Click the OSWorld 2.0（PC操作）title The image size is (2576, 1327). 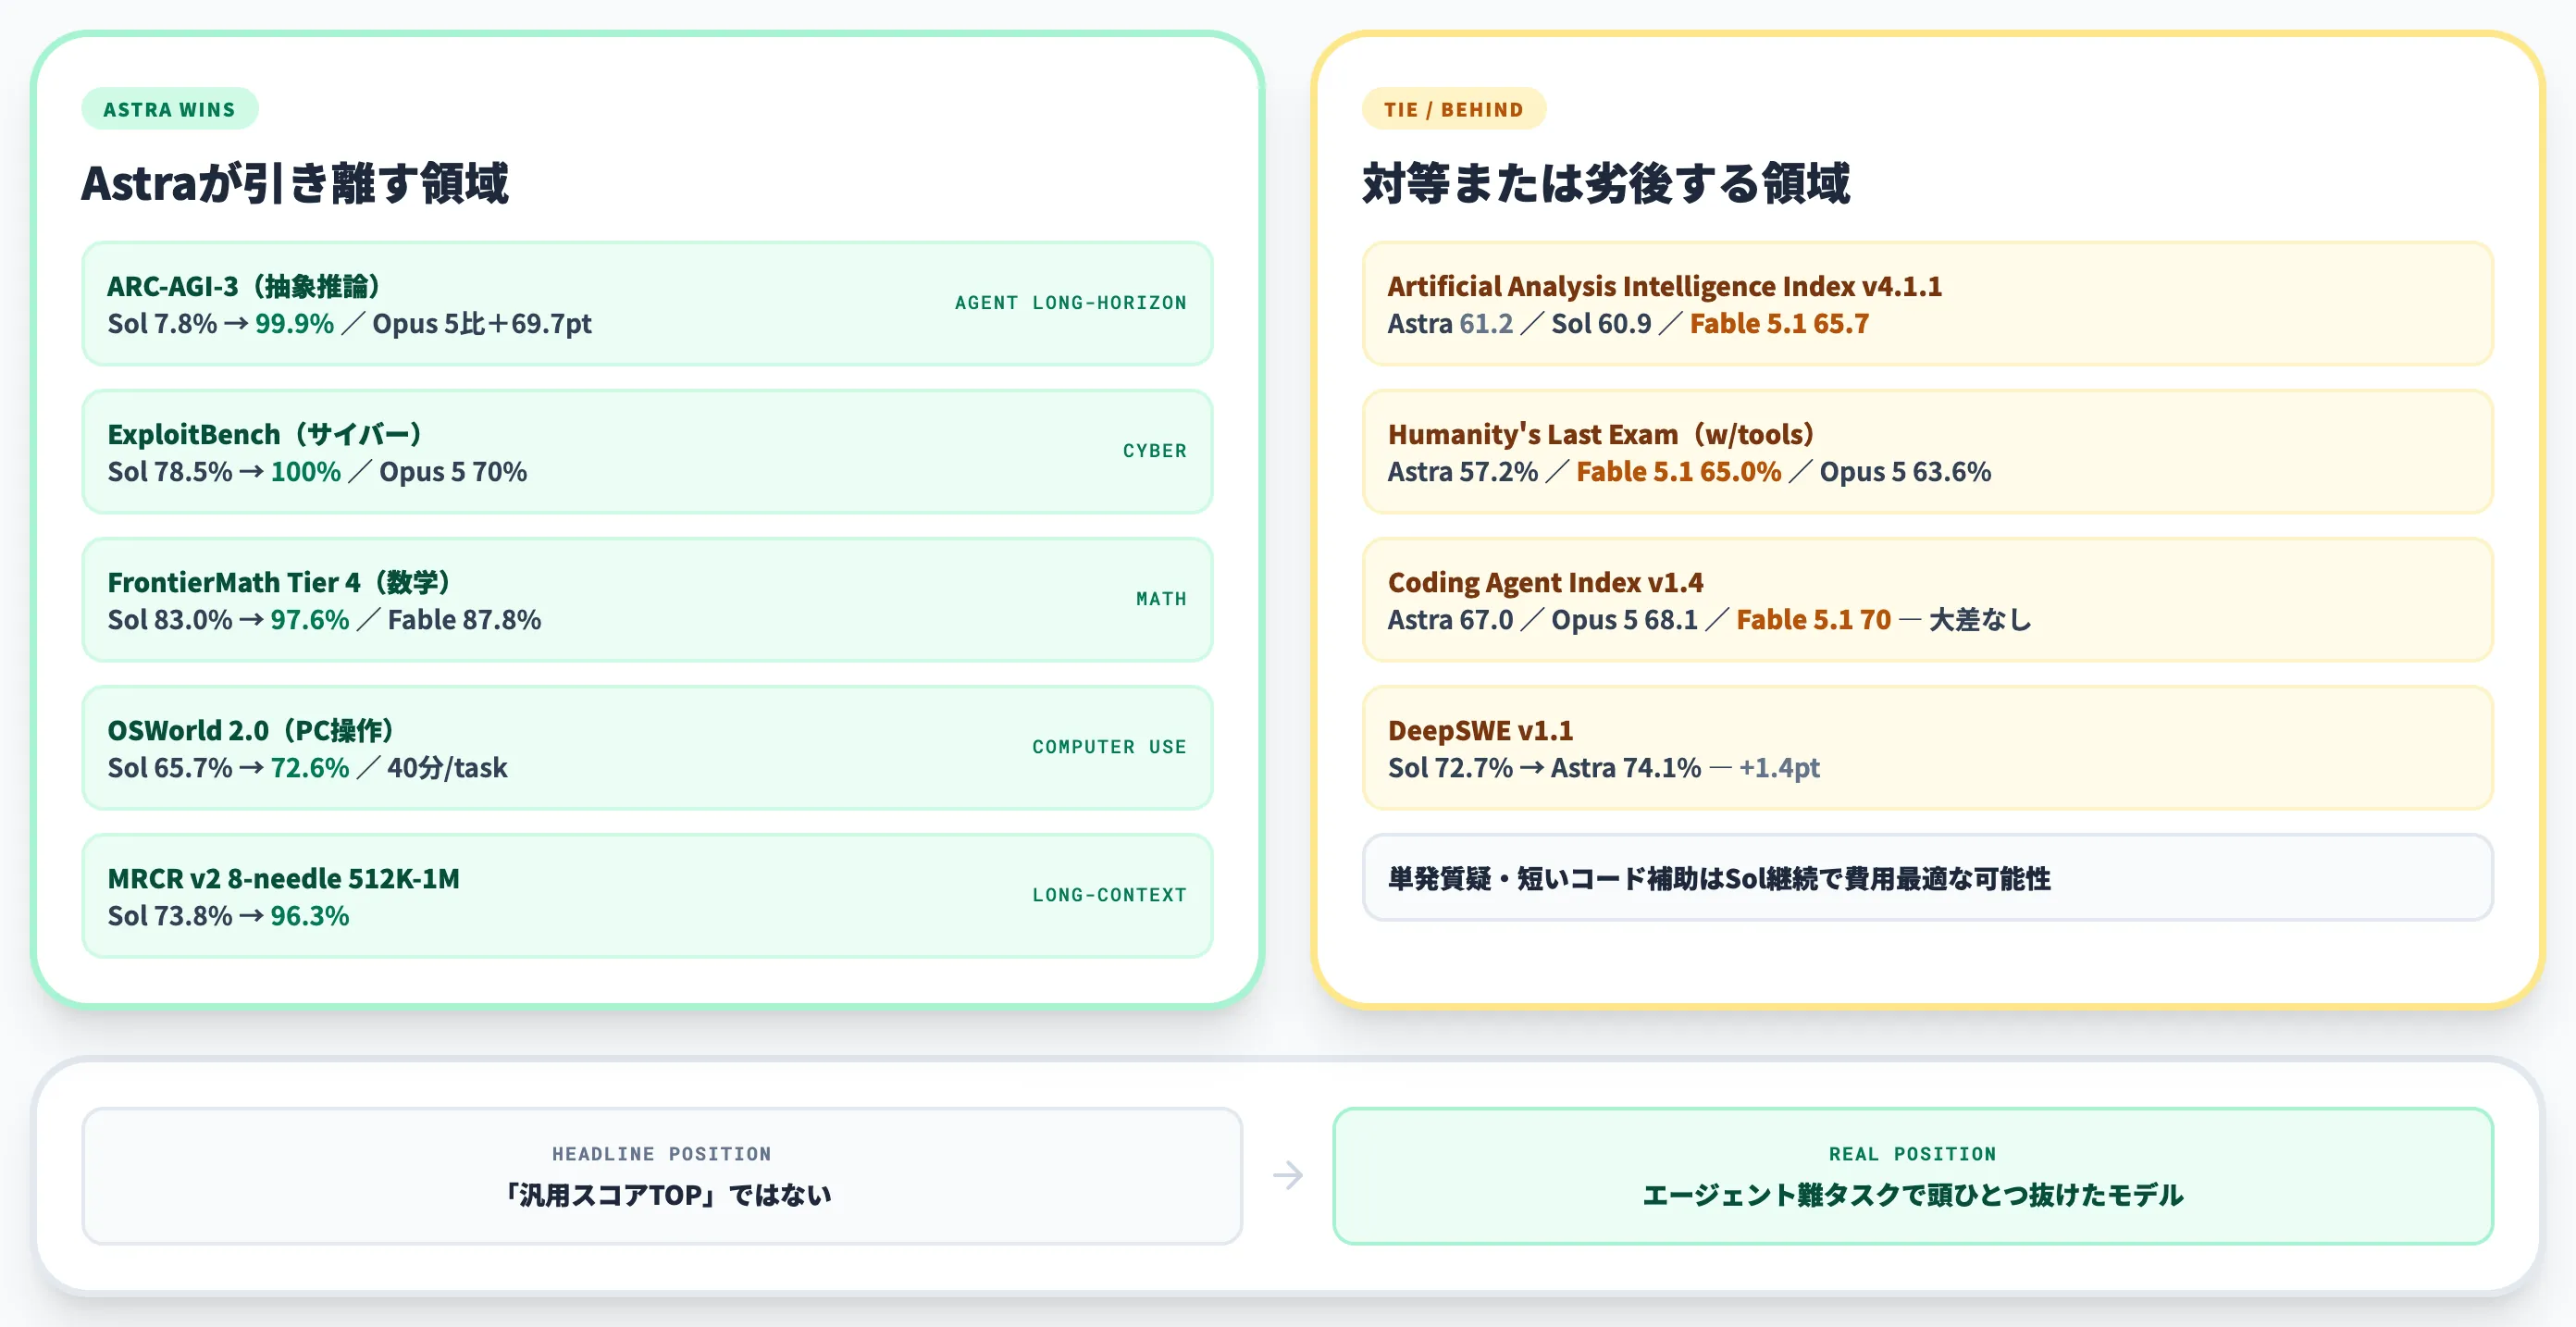point(253,730)
